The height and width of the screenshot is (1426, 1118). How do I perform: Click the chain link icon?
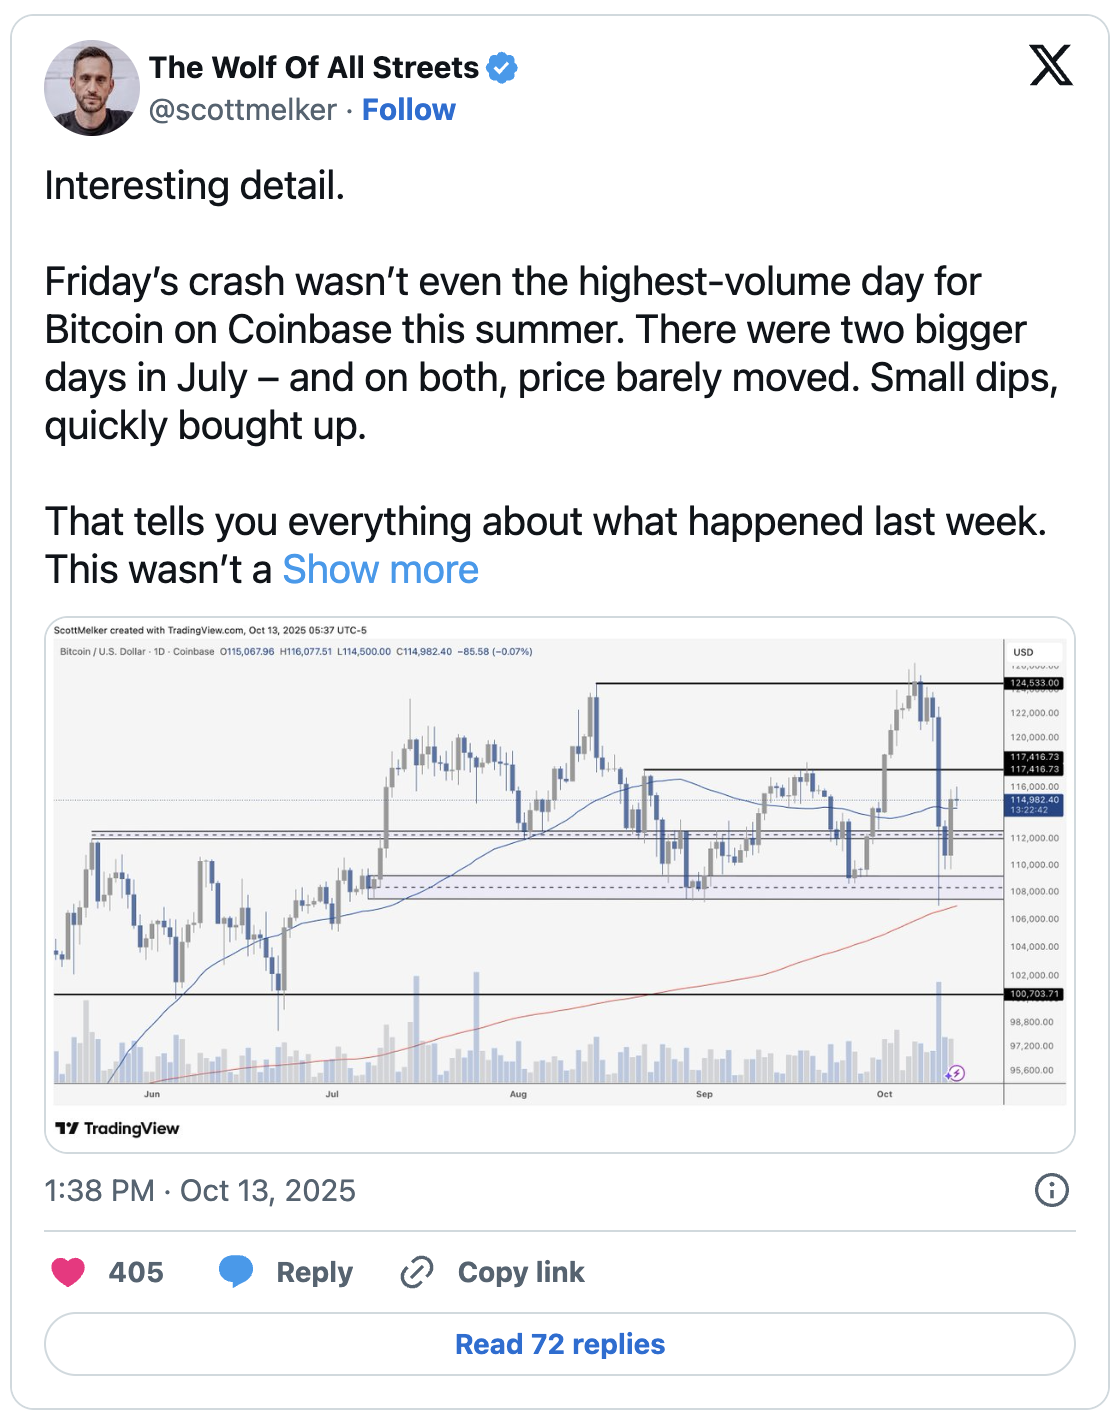tap(416, 1272)
